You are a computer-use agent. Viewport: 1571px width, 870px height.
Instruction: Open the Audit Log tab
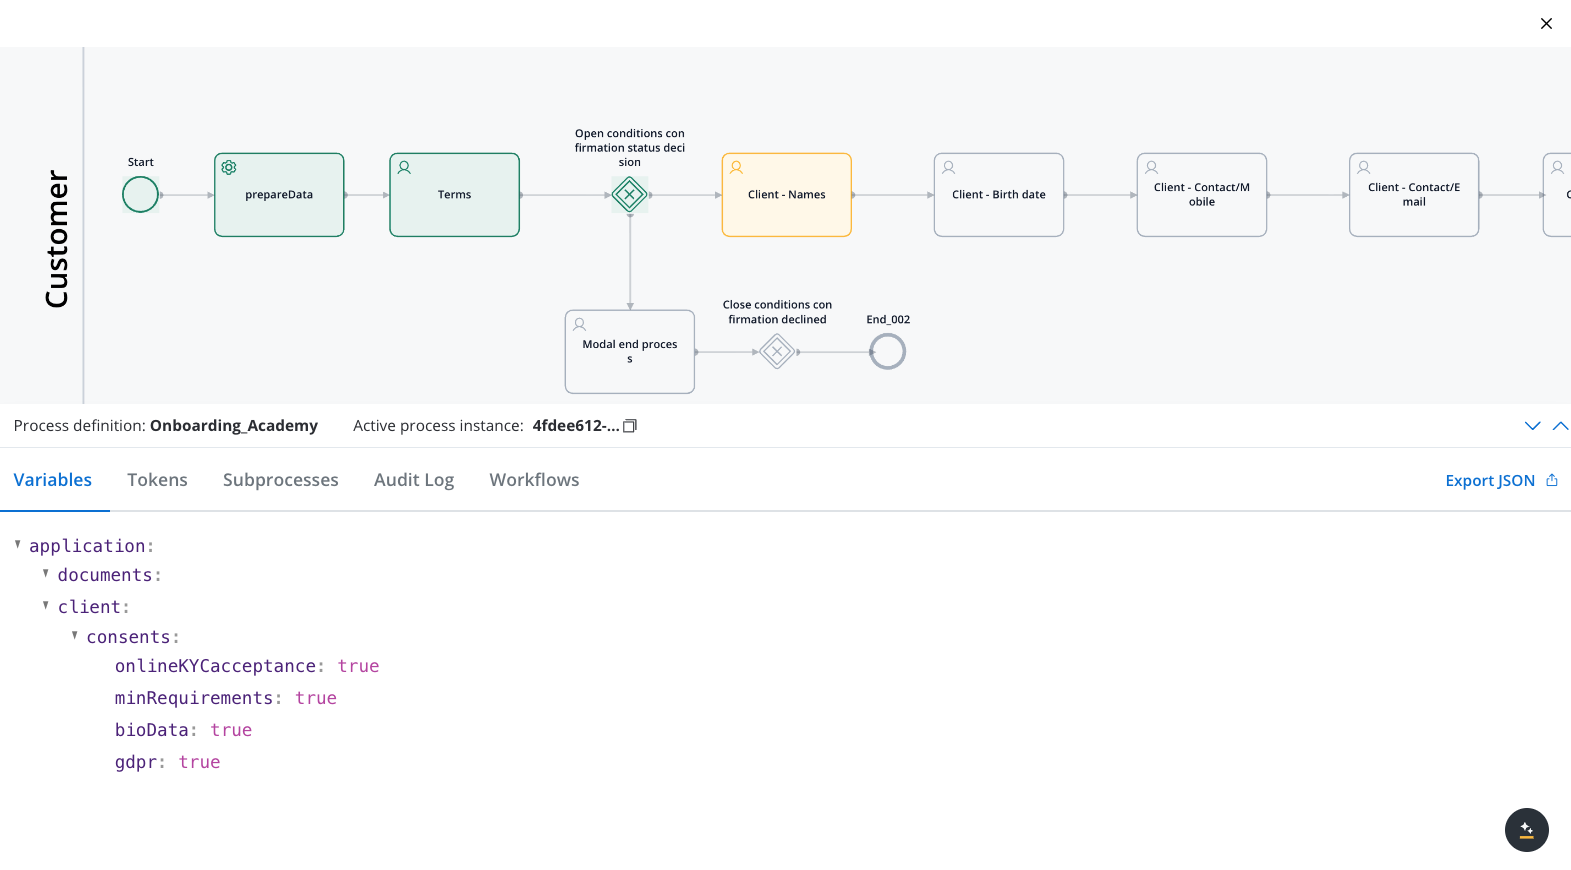414,480
